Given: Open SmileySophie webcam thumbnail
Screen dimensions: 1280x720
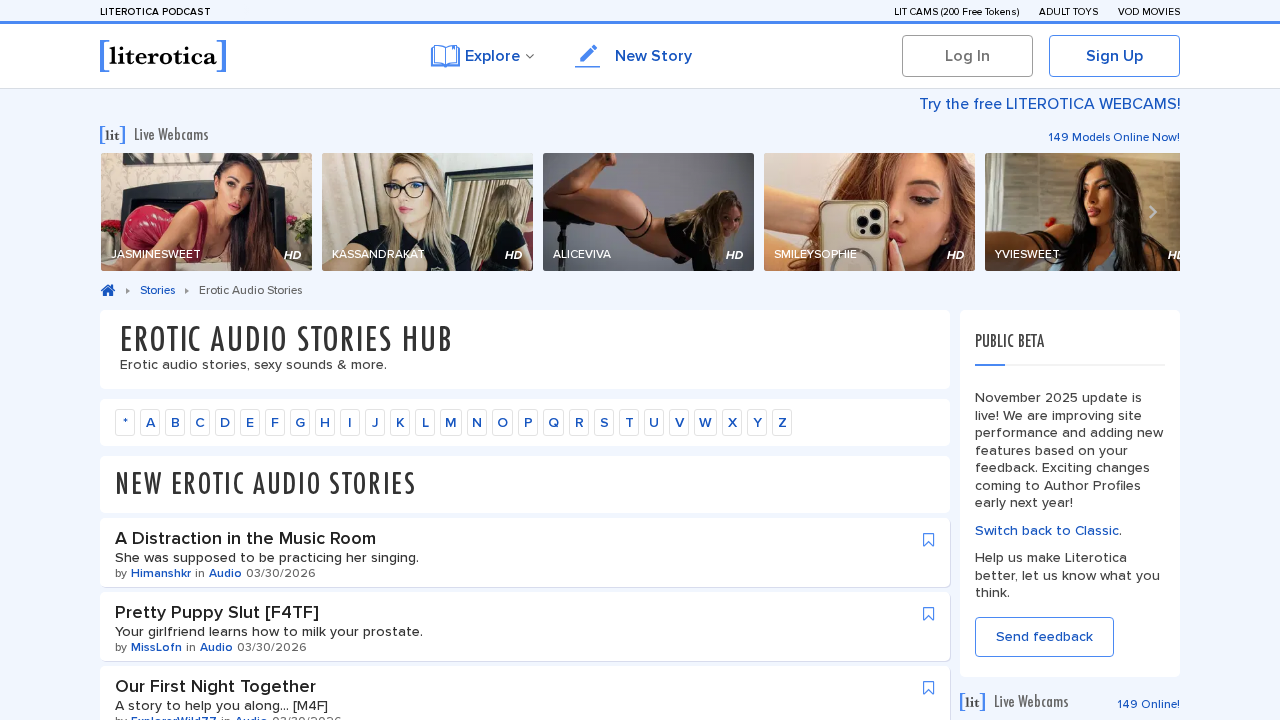Looking at the screenshot, I should pyautogui.click(x=869, y=212).
